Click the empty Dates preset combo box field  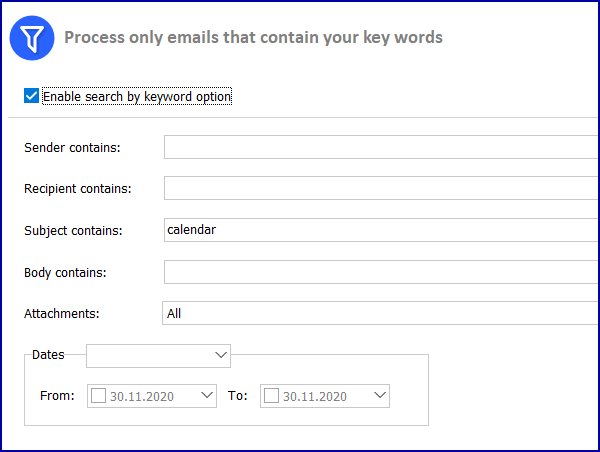(x=150, y=356)
